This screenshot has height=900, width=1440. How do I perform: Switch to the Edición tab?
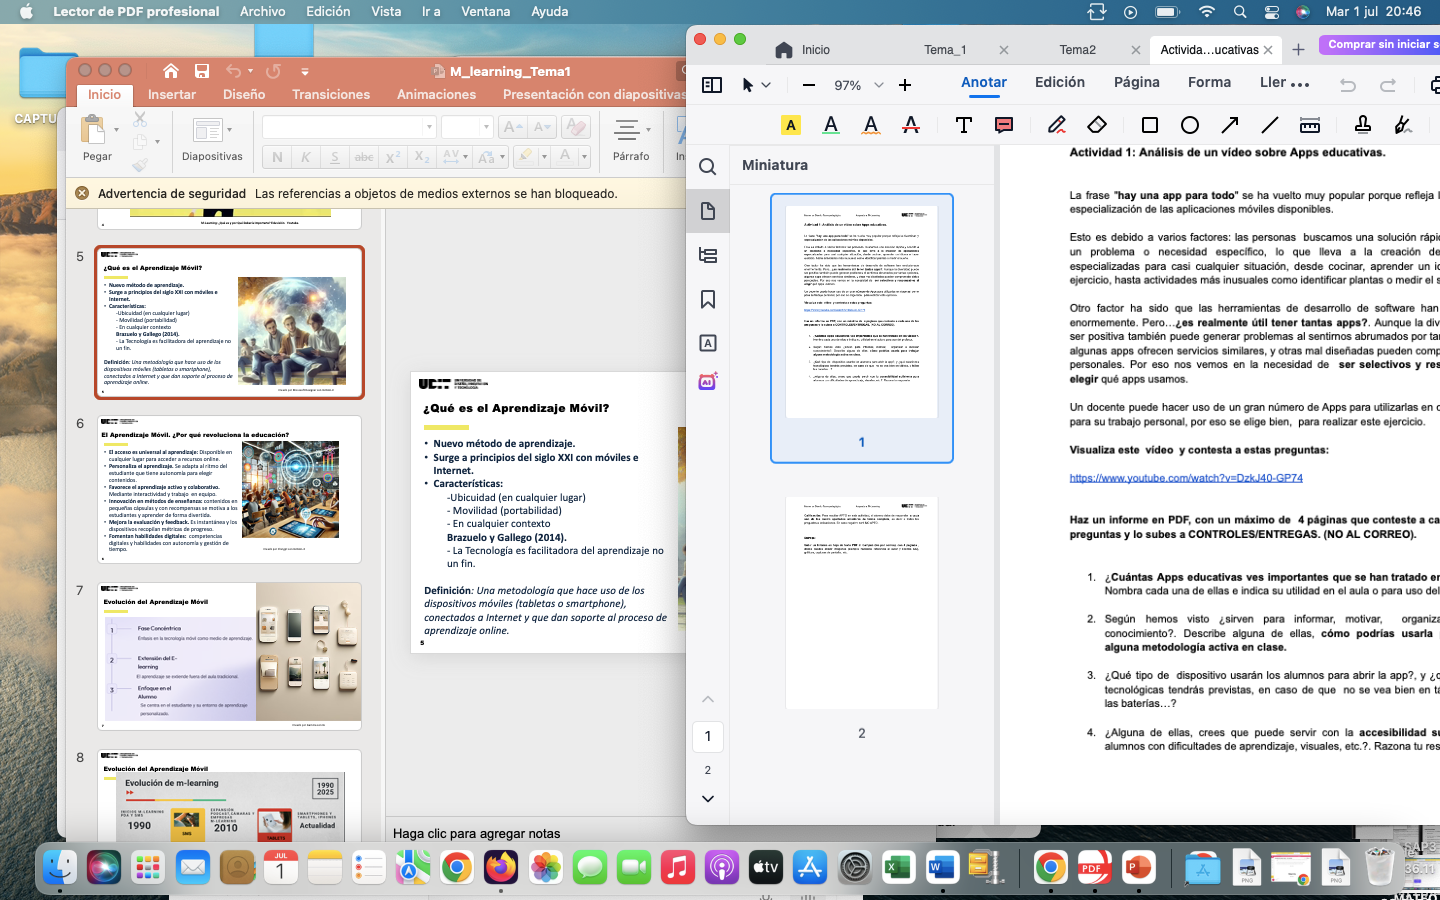click(x=1060, y=83)
